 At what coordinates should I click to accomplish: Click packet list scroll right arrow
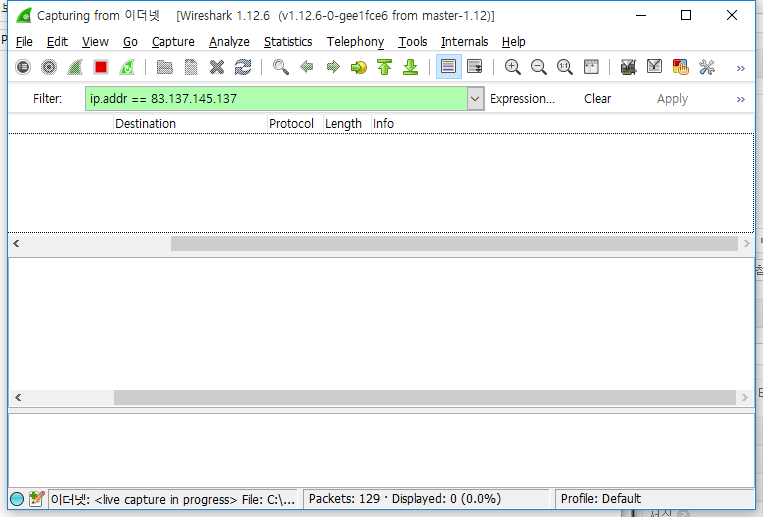pos(746,243)
